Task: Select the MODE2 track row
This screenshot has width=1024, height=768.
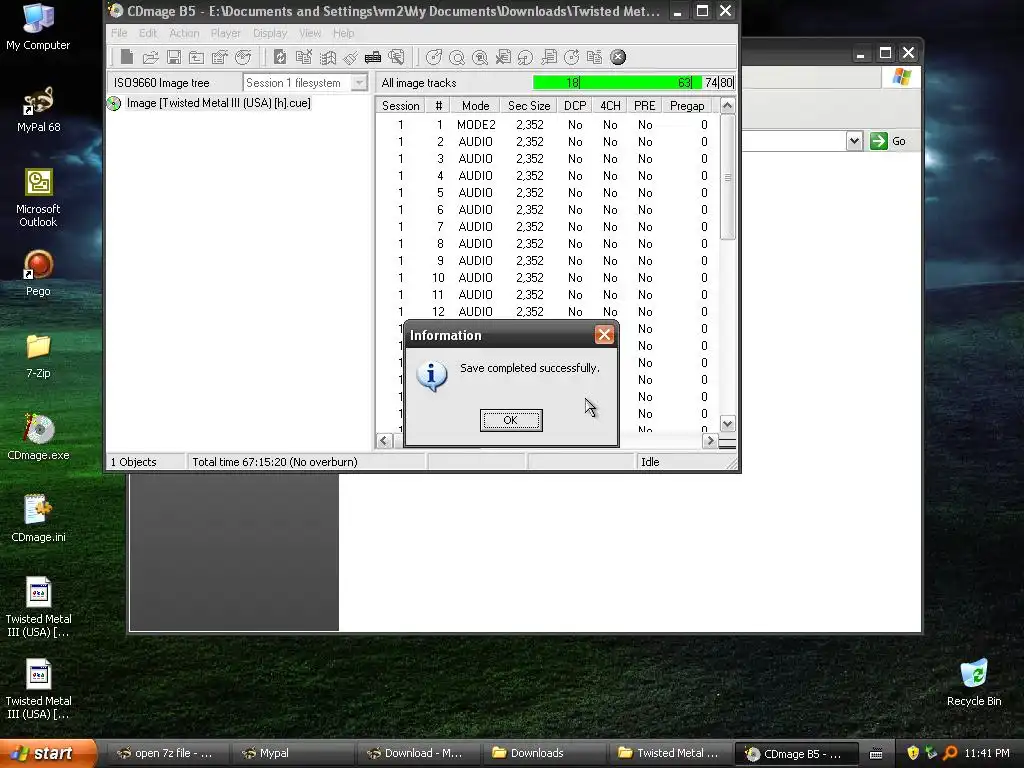Action: coord(546,125)
